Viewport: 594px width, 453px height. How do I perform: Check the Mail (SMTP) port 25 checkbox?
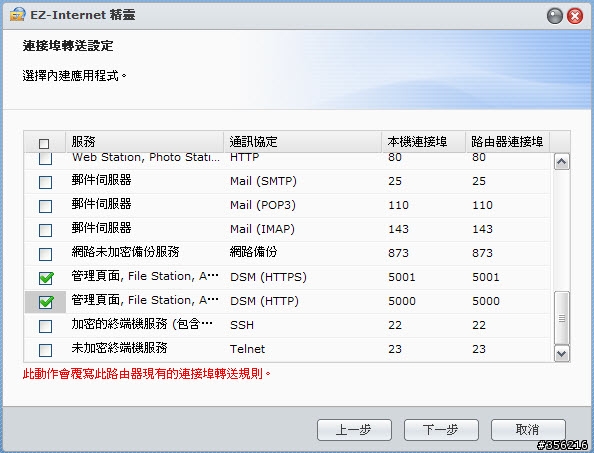coord(45,182)
